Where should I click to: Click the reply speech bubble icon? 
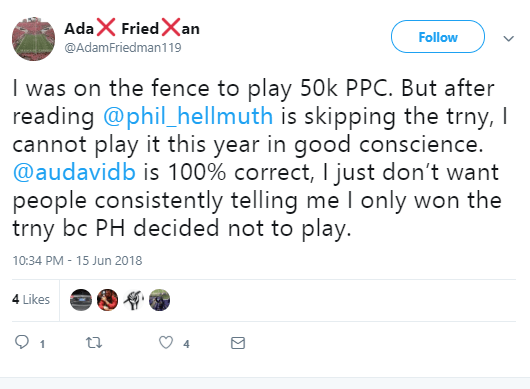22,342
